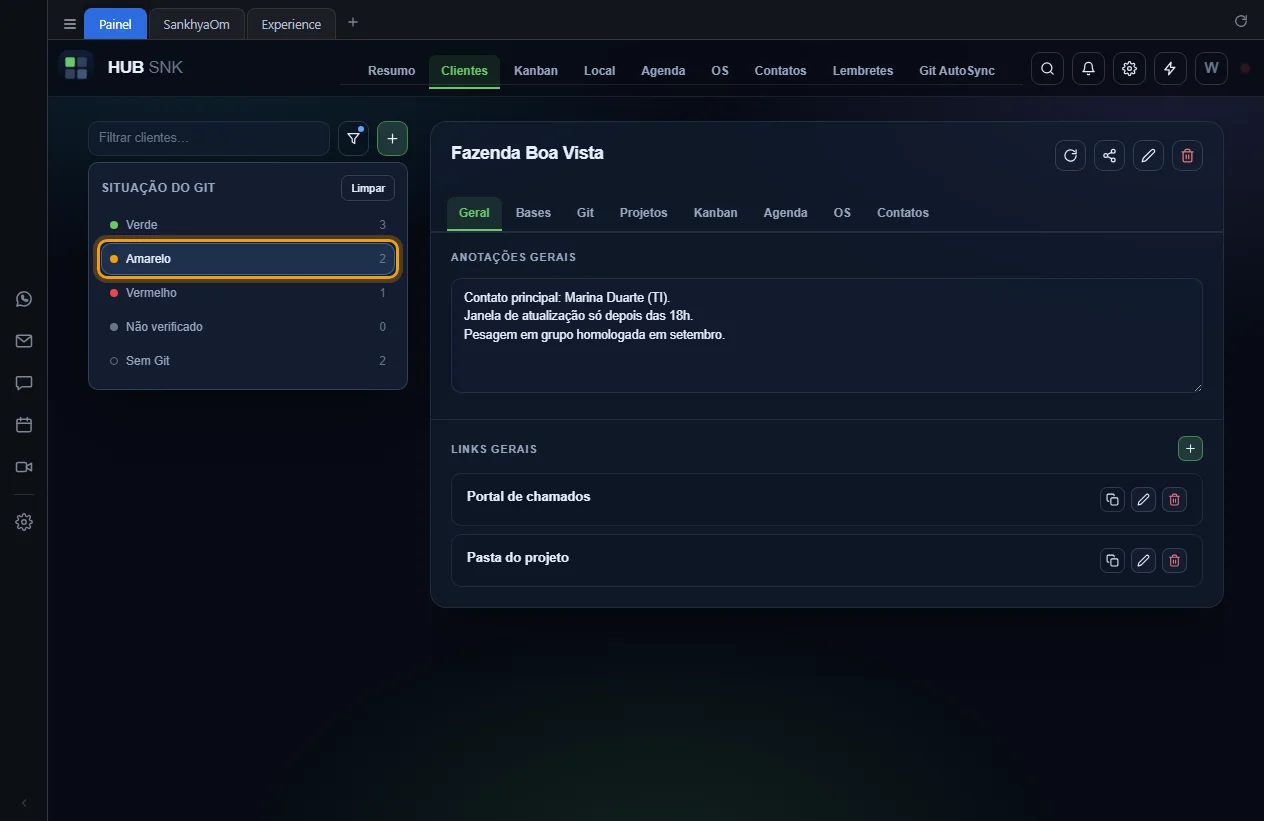Edit the Pasta do projeto link
The height and width of the screenshot is (821, 1264).
1143,561
